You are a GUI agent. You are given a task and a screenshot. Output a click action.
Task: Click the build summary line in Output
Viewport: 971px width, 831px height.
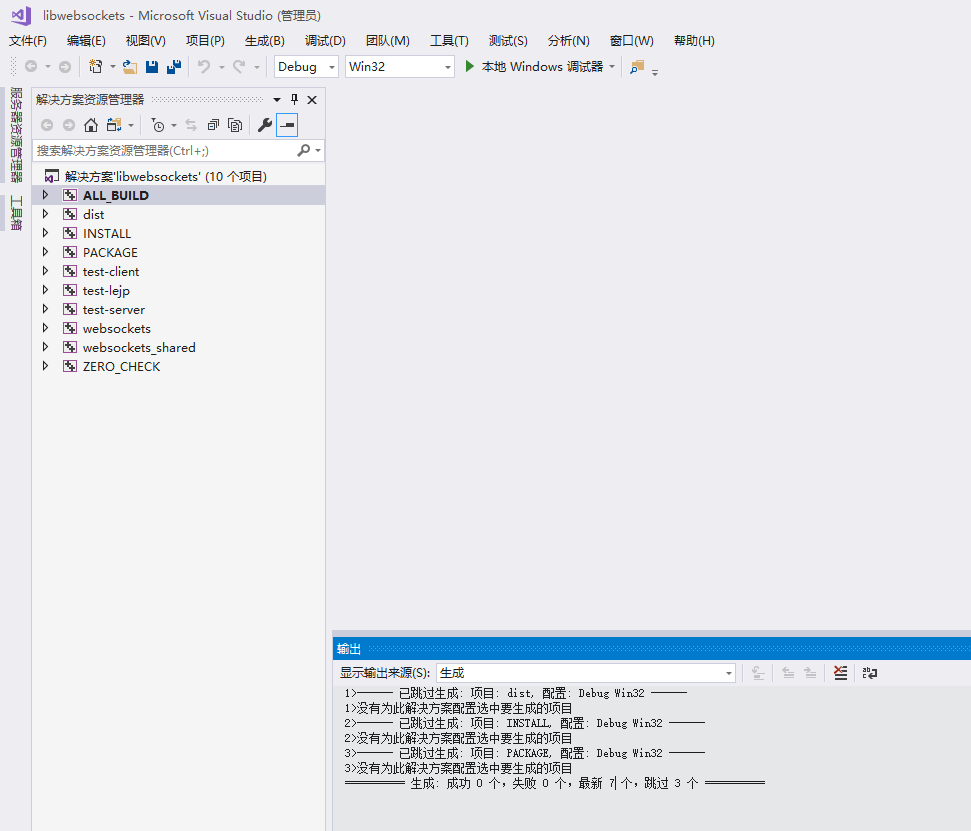(x=555, y=783)
